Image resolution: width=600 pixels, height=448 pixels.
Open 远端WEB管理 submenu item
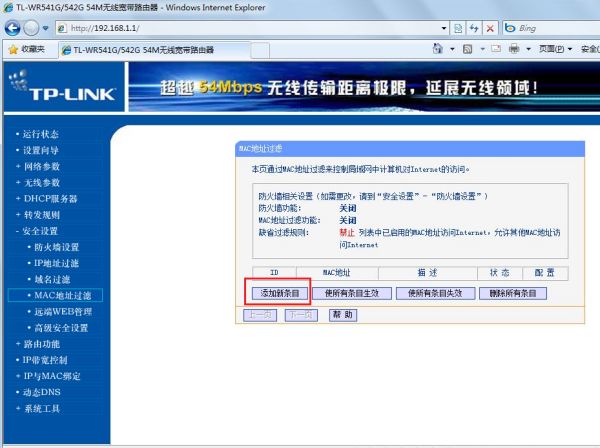pos(63,312)
